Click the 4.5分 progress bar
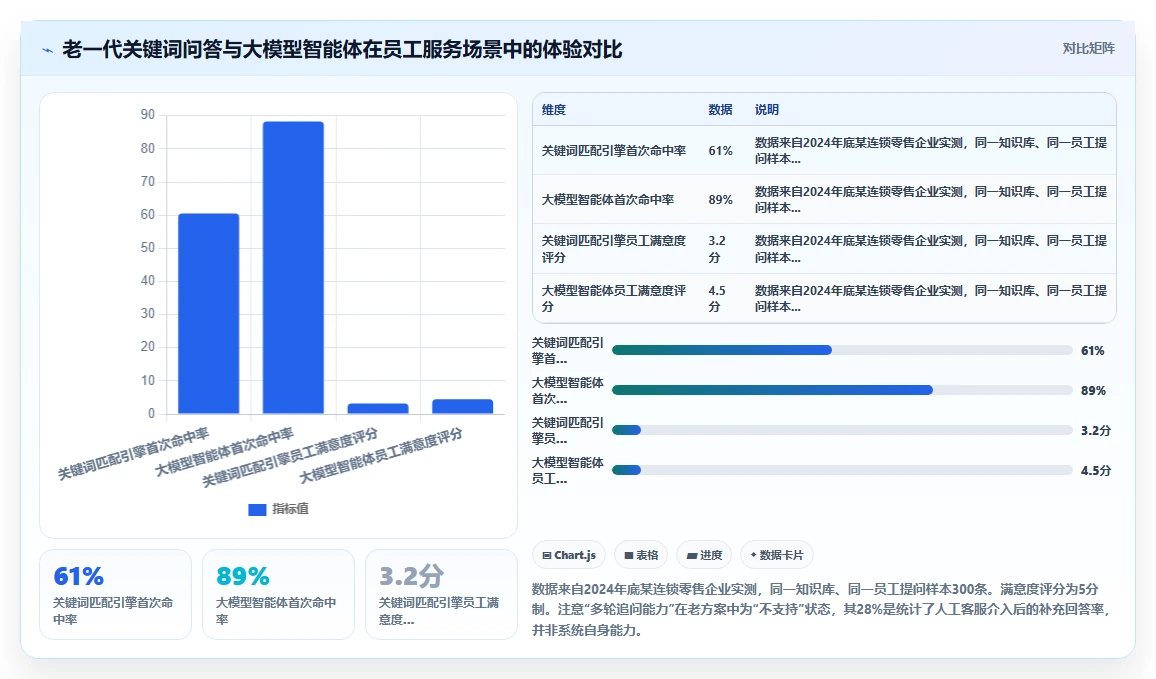The image size is (1156, 679). [x=842, y=470]
